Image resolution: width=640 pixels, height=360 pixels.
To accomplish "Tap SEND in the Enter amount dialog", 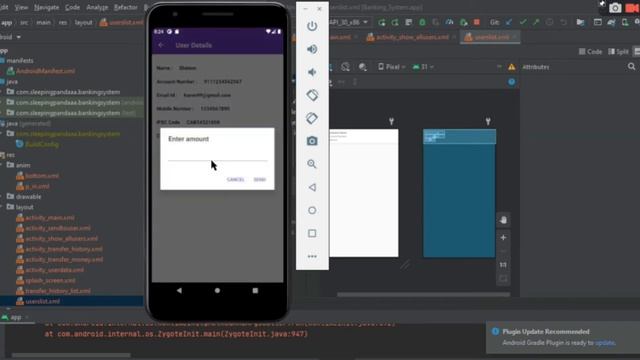I will point(260,180).
